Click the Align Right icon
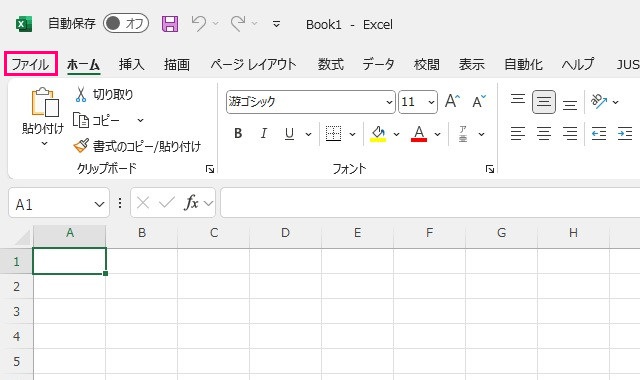The image size is (640, 380). [x=570, y=133]
